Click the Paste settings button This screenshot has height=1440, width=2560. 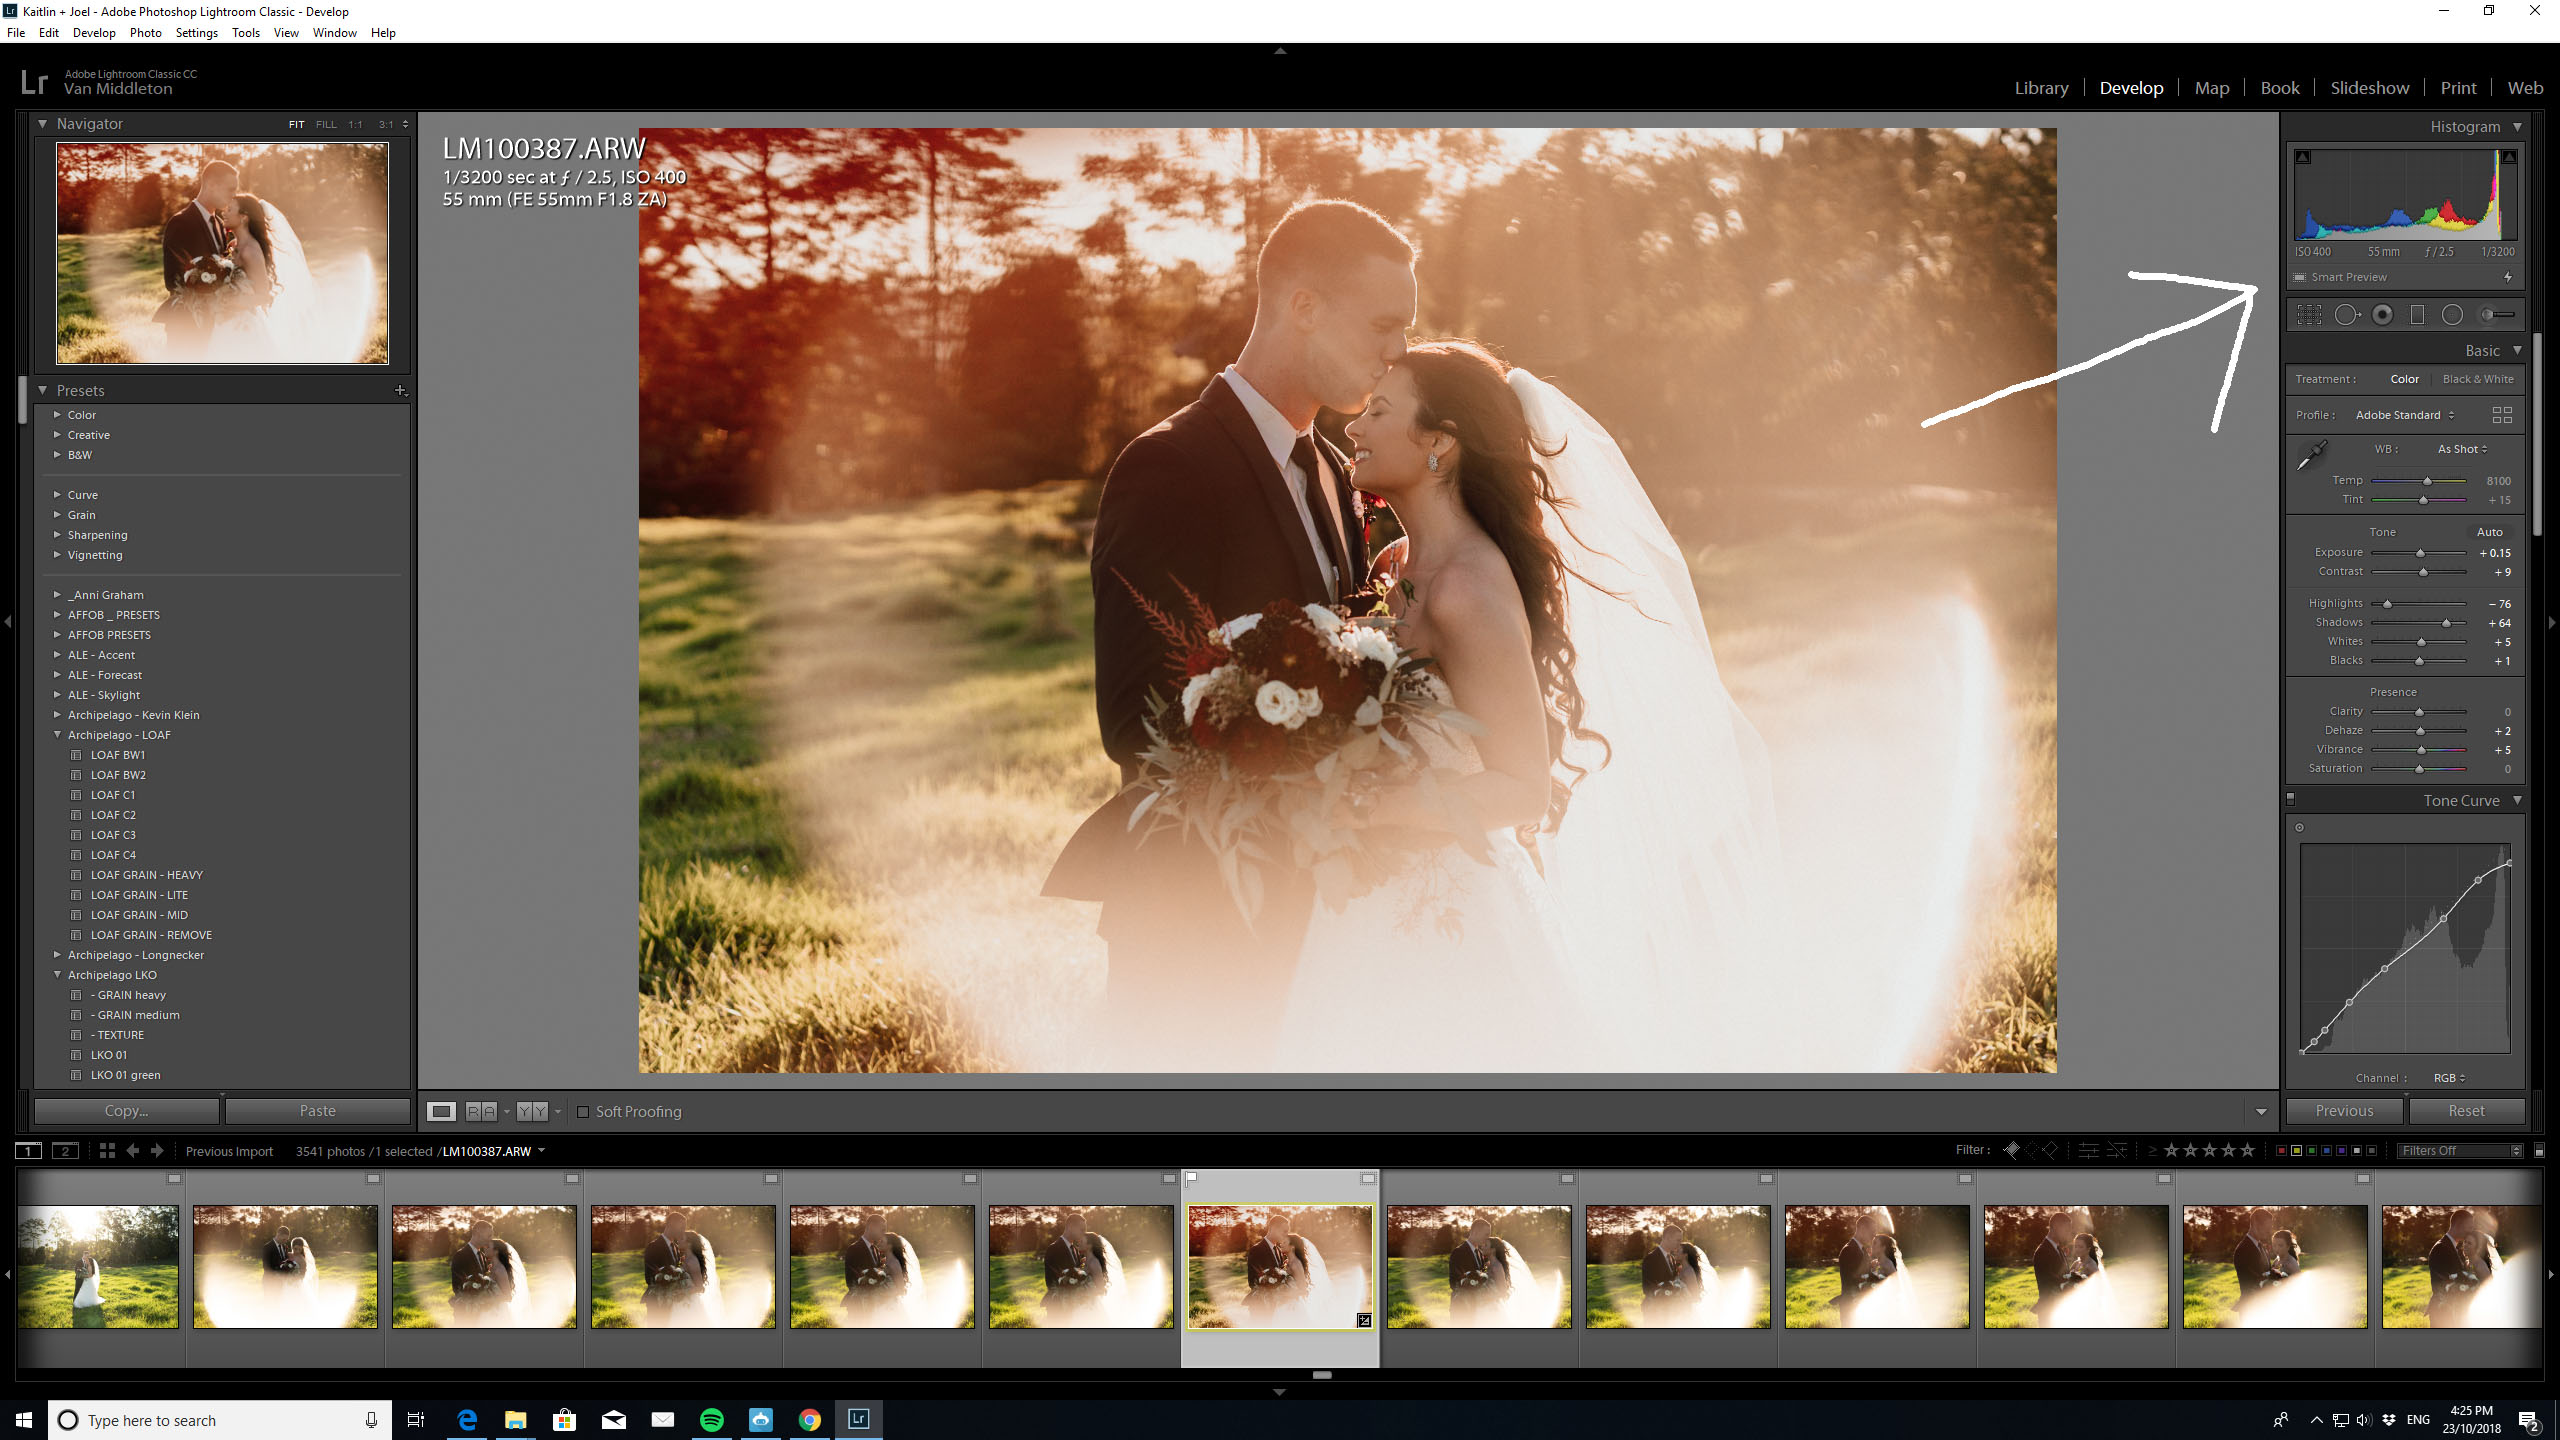pyautogui.click(x=317, y=1111)
